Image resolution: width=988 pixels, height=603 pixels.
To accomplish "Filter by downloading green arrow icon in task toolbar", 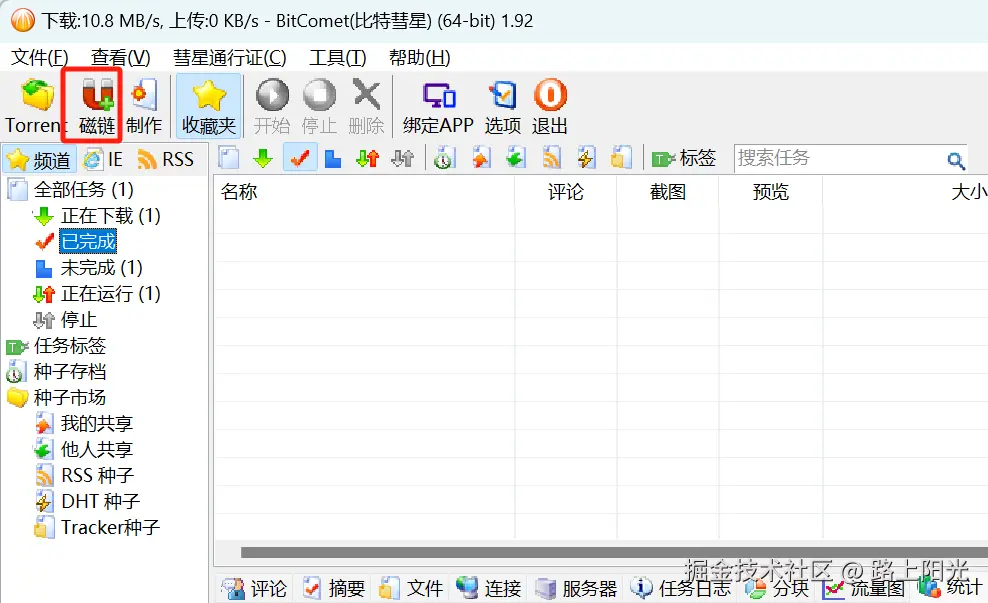I will point(263,158).
